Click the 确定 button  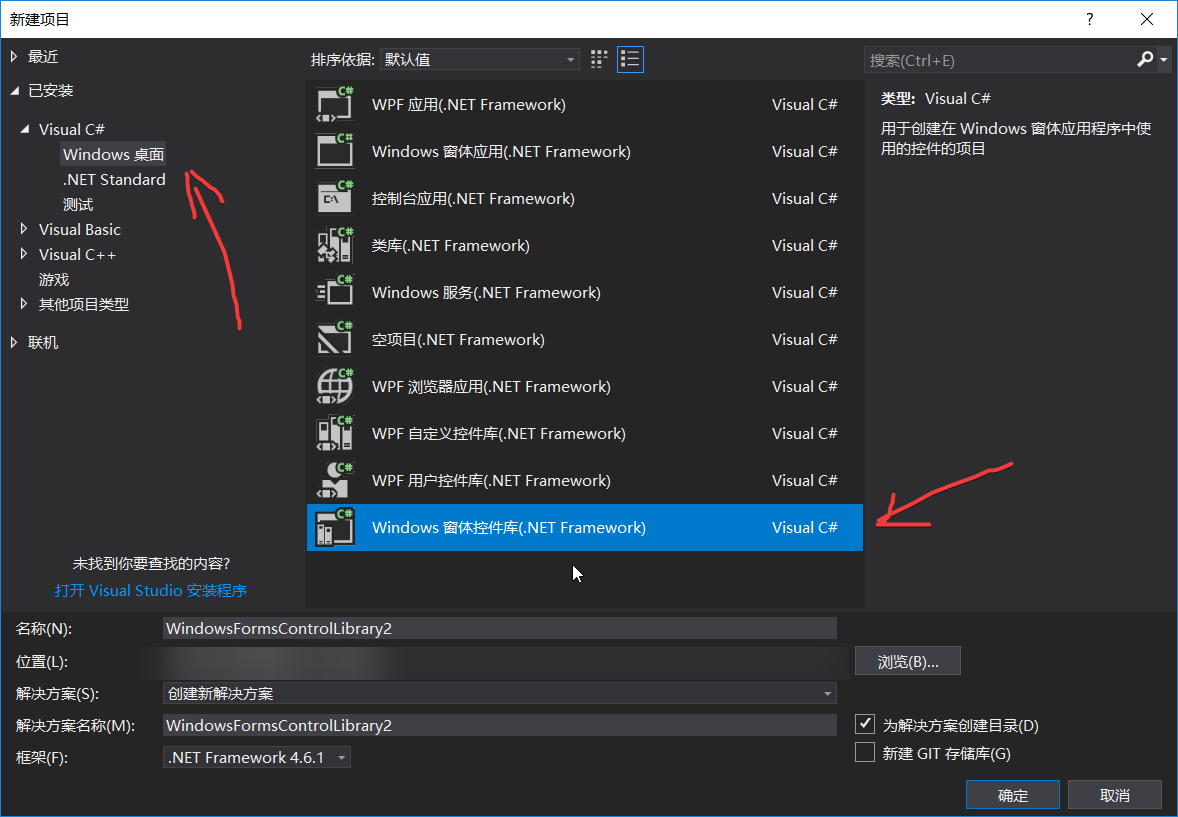[x=1013, y=794]
